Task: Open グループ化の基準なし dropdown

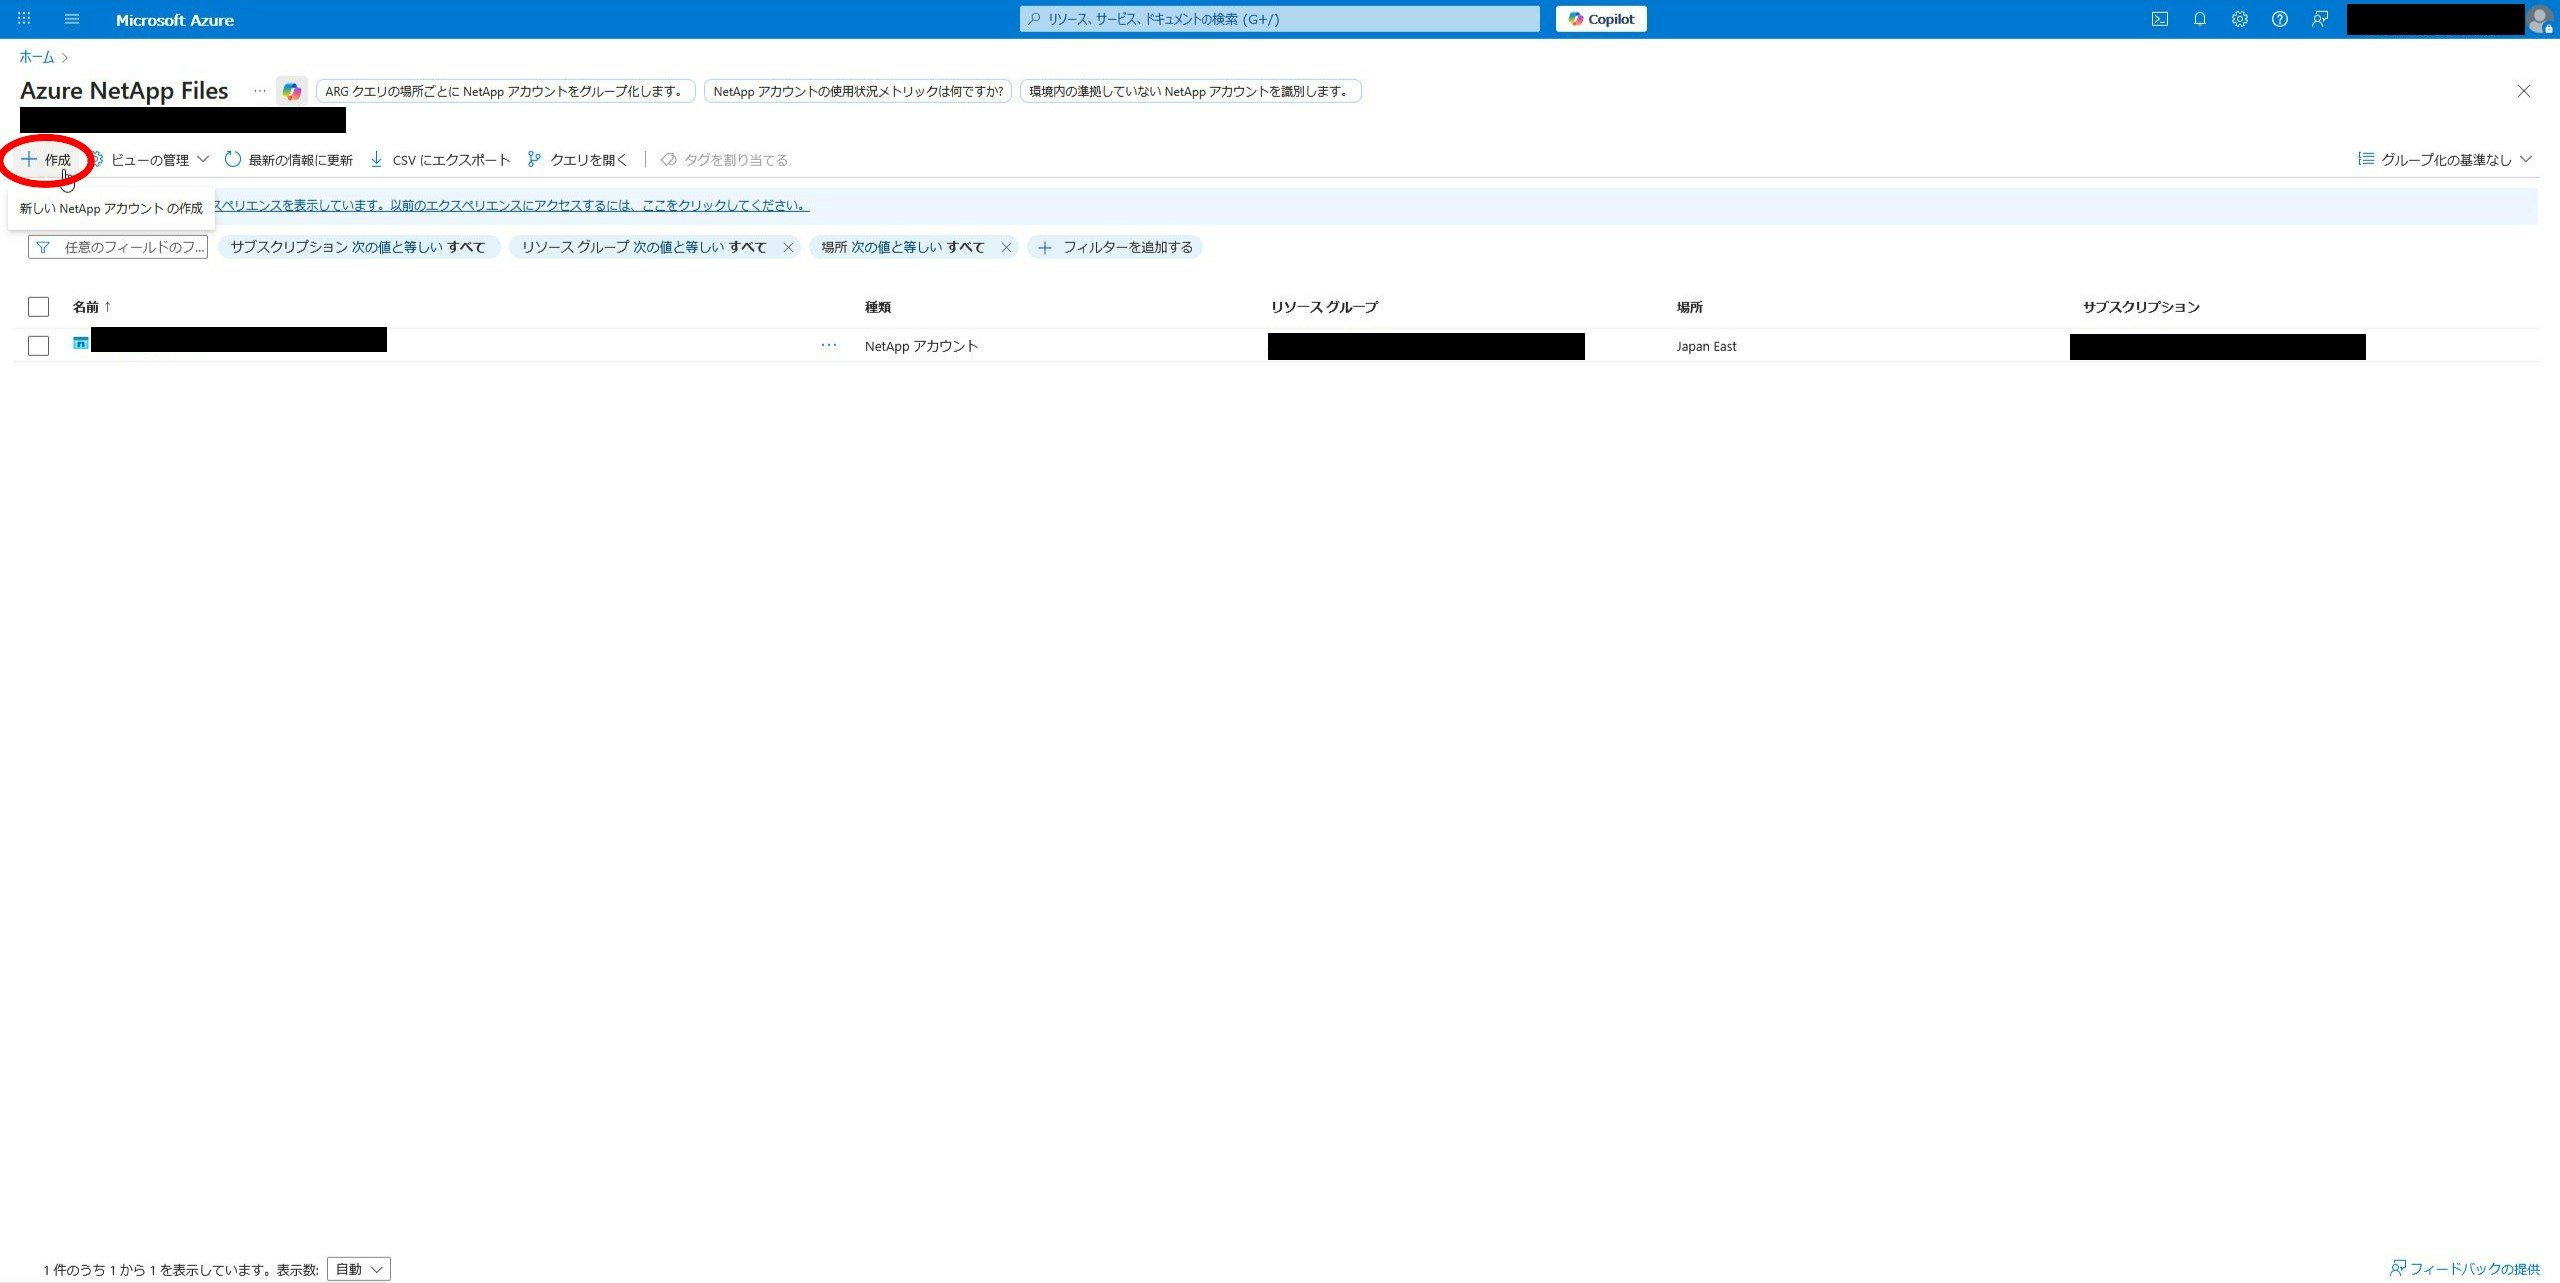Action: point(2444,160)
